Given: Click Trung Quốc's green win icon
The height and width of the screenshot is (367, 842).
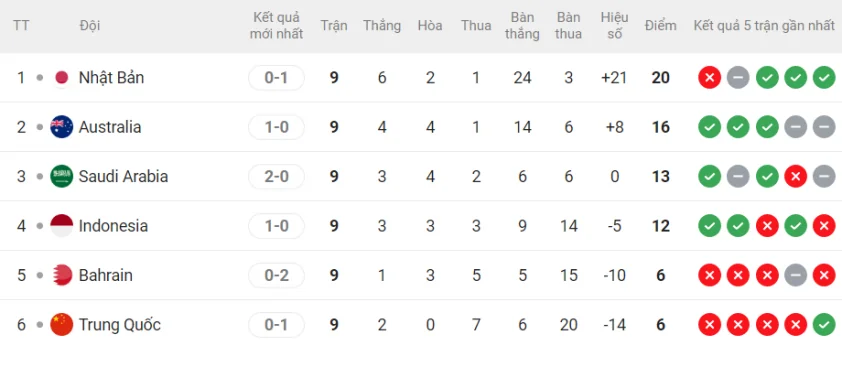Looking at the screenshot, I should coord(824,325).
